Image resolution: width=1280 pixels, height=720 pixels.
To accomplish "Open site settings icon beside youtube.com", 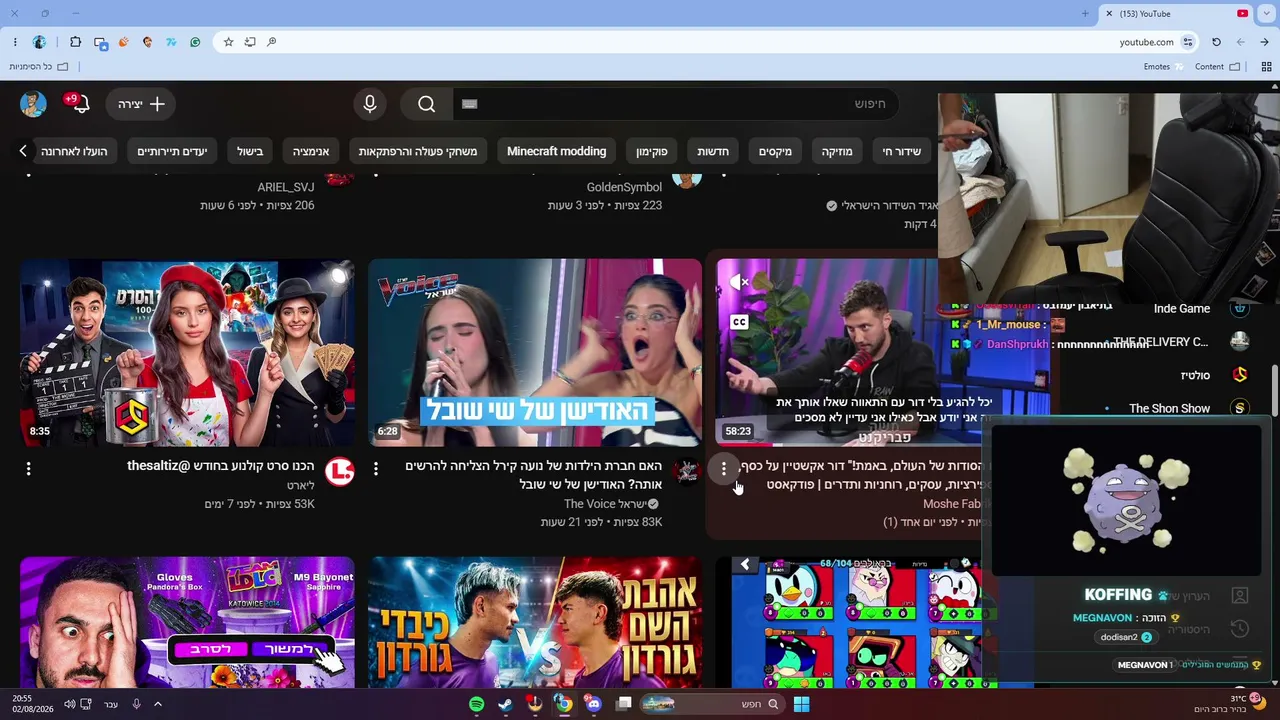I will pos(1188,42).
